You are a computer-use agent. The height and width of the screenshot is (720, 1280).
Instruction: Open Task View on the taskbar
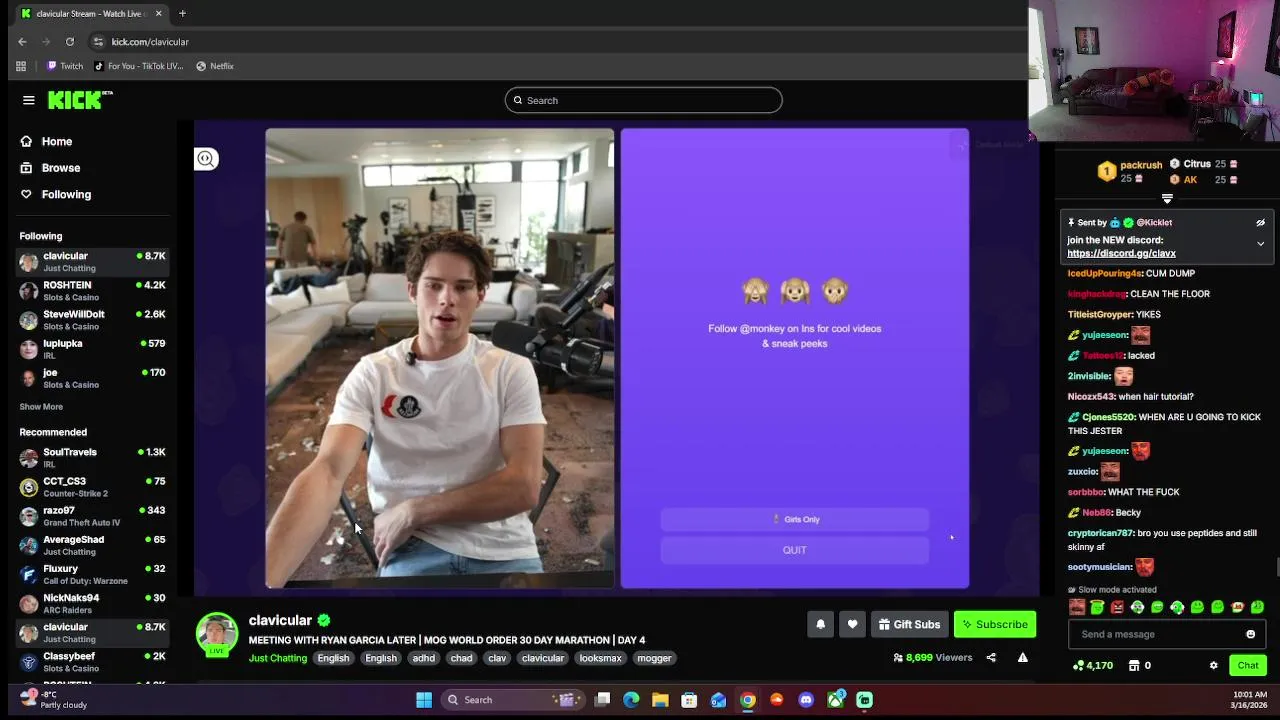pyautogui.click(x=602, y=700)
